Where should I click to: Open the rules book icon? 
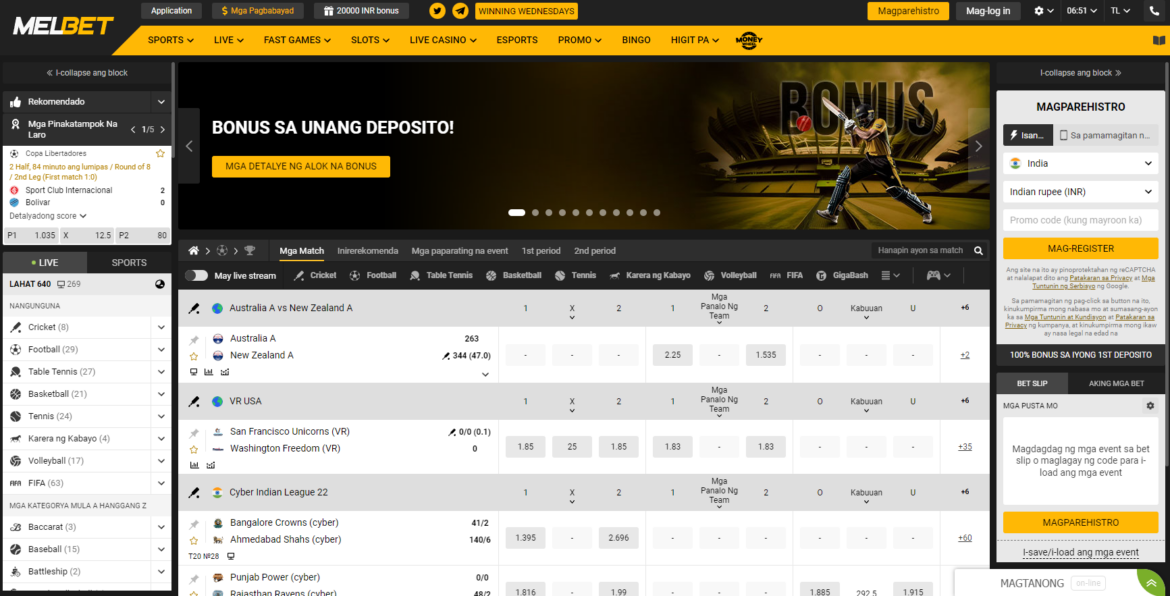pos(1157,40)
